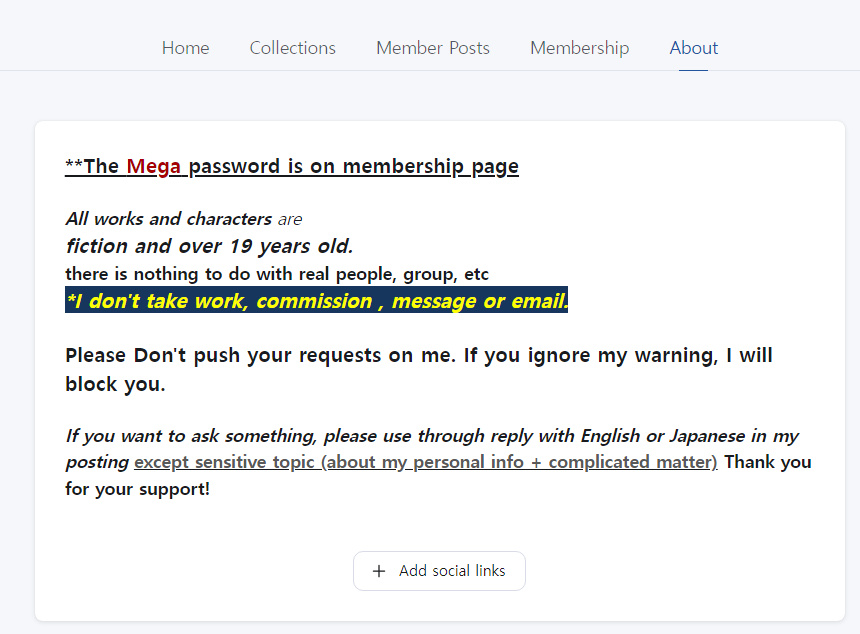Switch to the Collections tab

pos(292,48)
